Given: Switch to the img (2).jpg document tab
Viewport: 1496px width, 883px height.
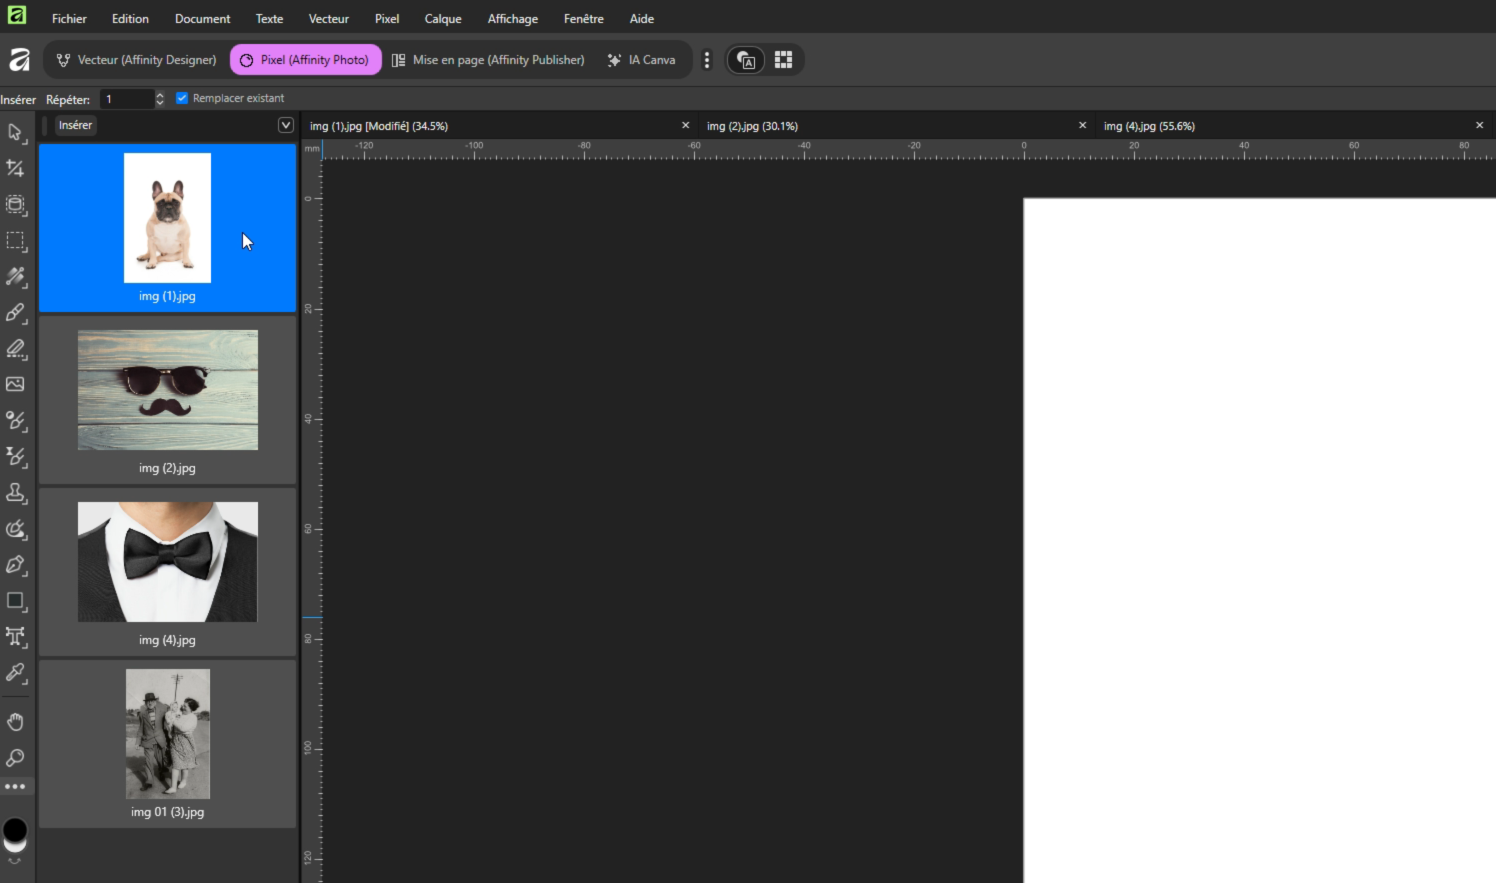Looking at the screenshot, I should (752, 126).
